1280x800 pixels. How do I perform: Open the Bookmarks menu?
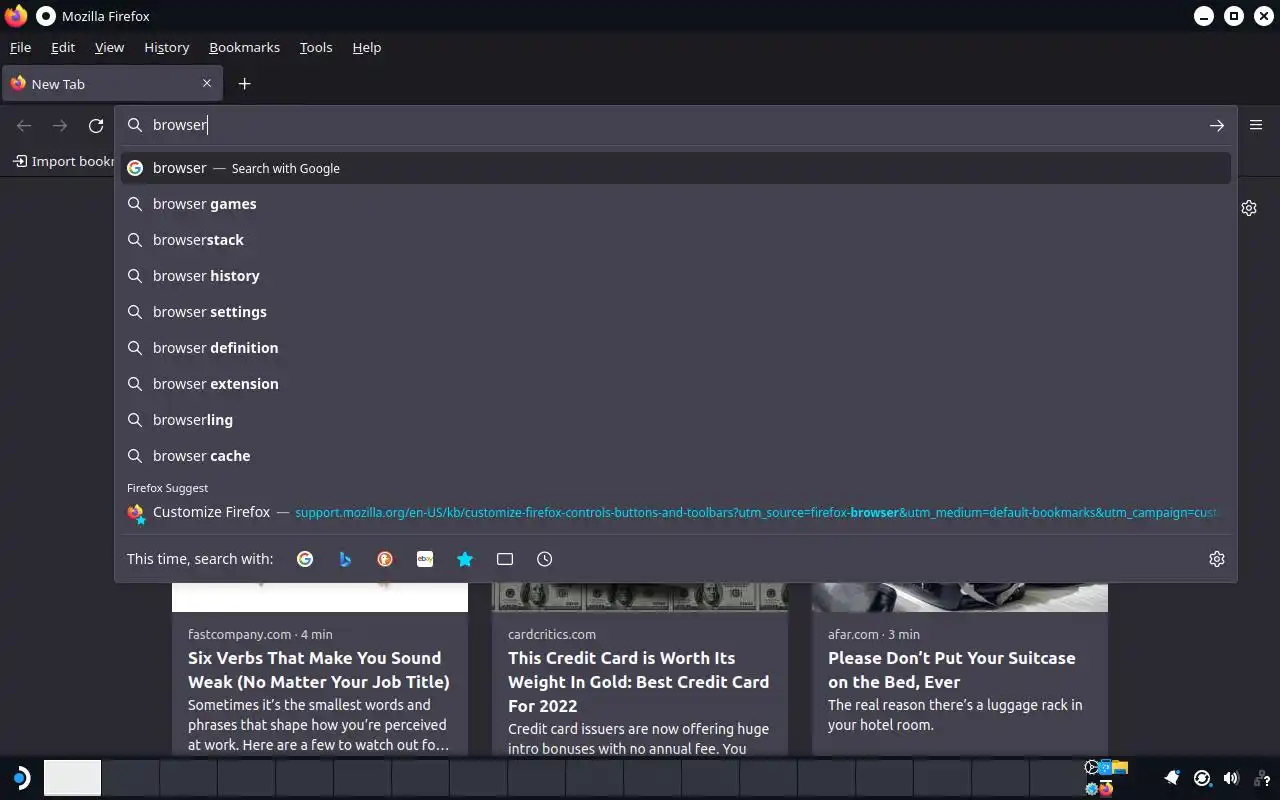point(244,47)
